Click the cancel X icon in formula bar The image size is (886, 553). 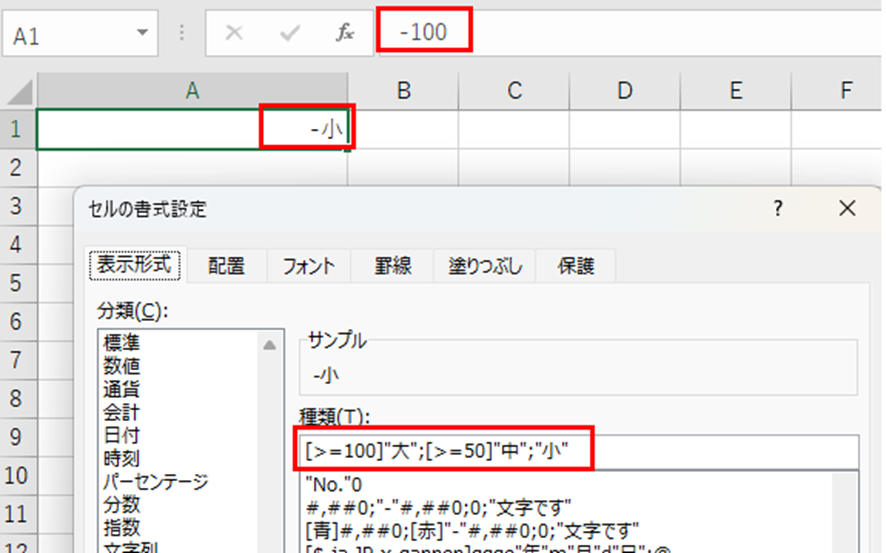coord(235,33)
